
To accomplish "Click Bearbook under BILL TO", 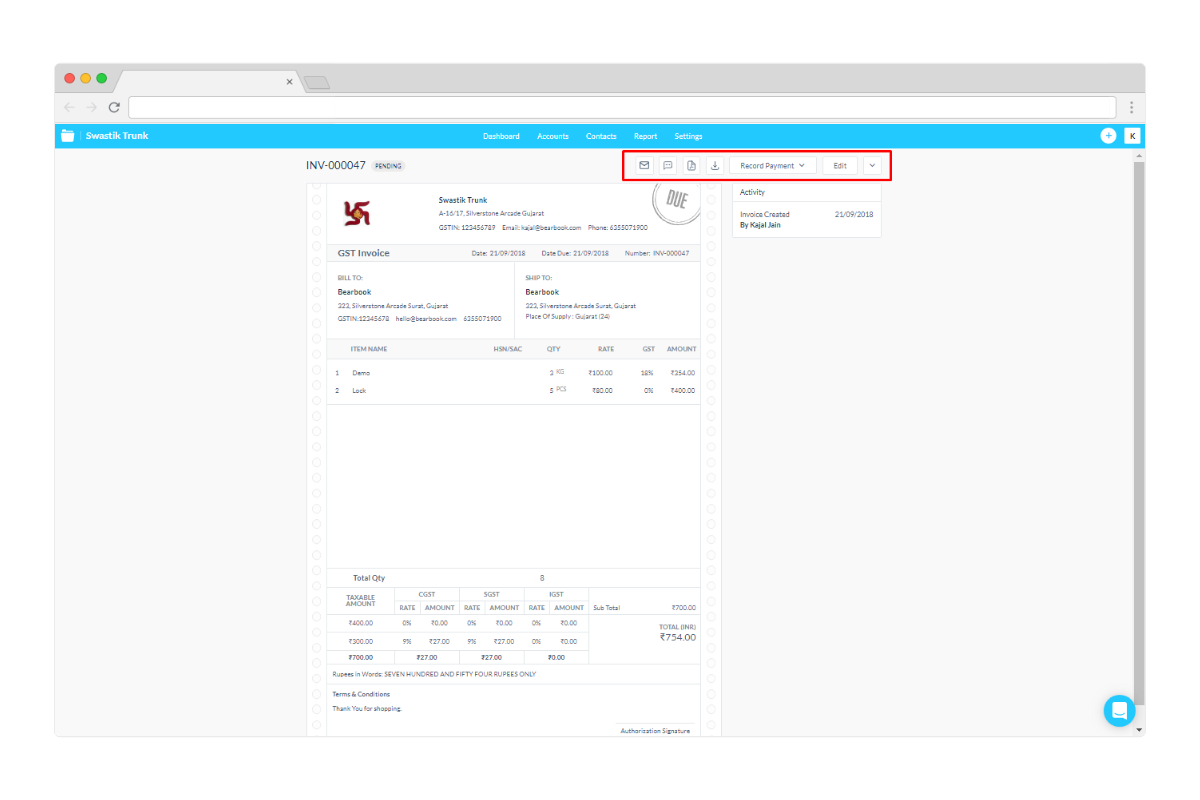I will coord(354,292).
